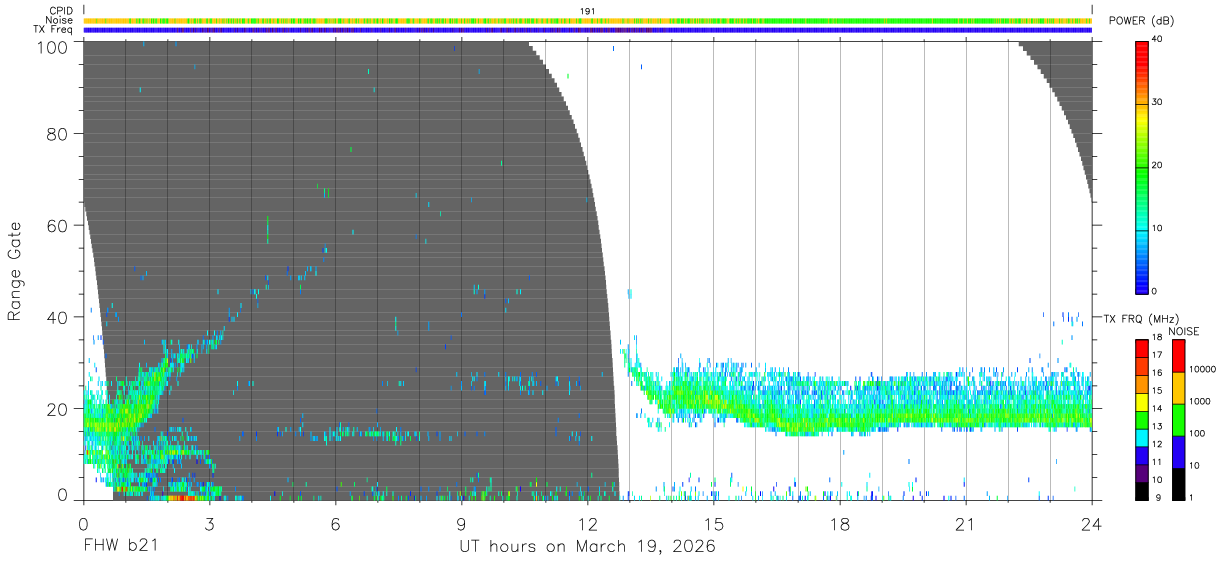Image resolution: width=1228 pixels, height=567 pixels.
Task: Click range gate tick label 60
Action: click(58, 225)
